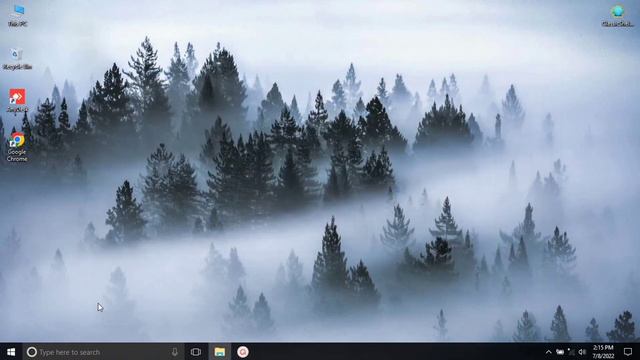Select the Google Chrome desktop shortcut
640x360 pixels.
click(17, 147)
